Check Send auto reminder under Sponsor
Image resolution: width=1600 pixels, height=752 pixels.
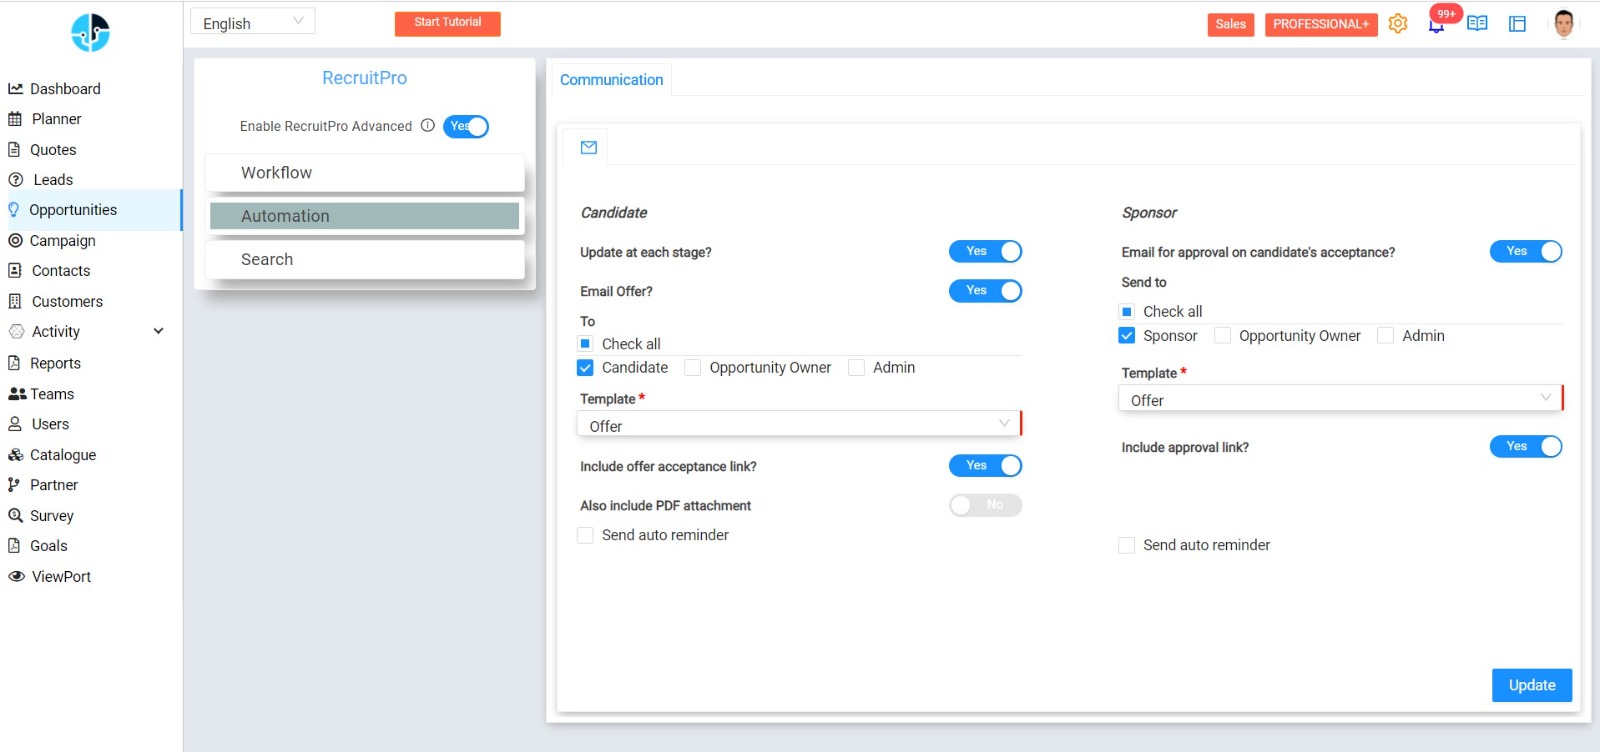(1127, 546)
